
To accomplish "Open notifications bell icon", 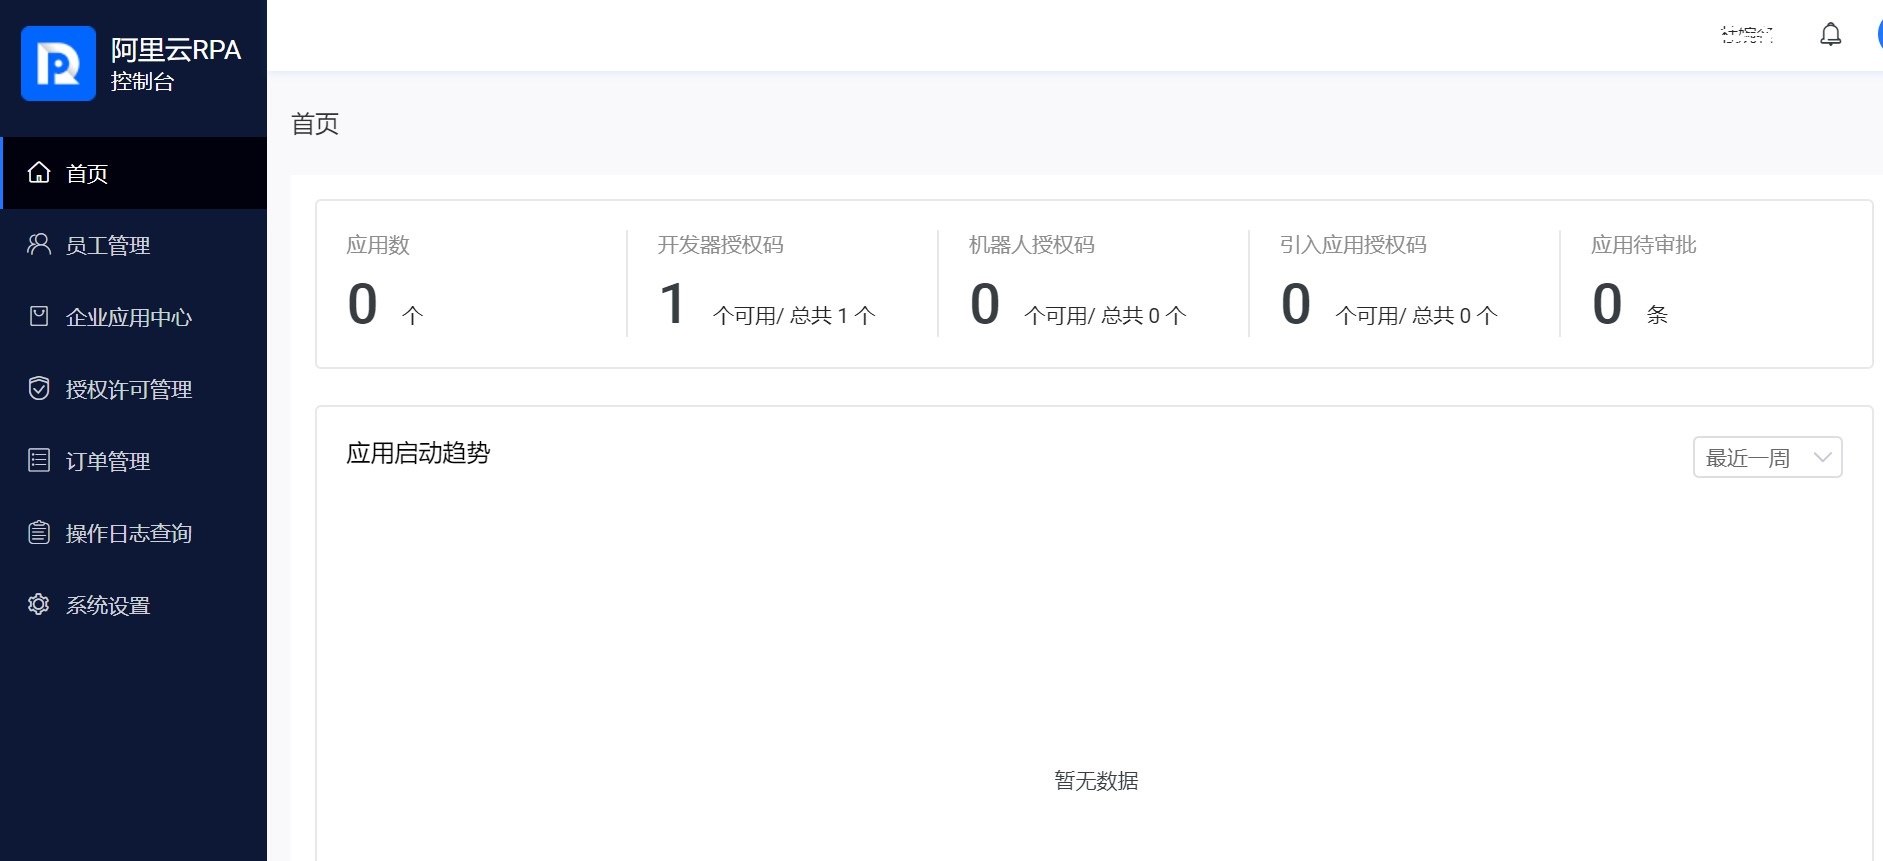I will point(1830,34).
